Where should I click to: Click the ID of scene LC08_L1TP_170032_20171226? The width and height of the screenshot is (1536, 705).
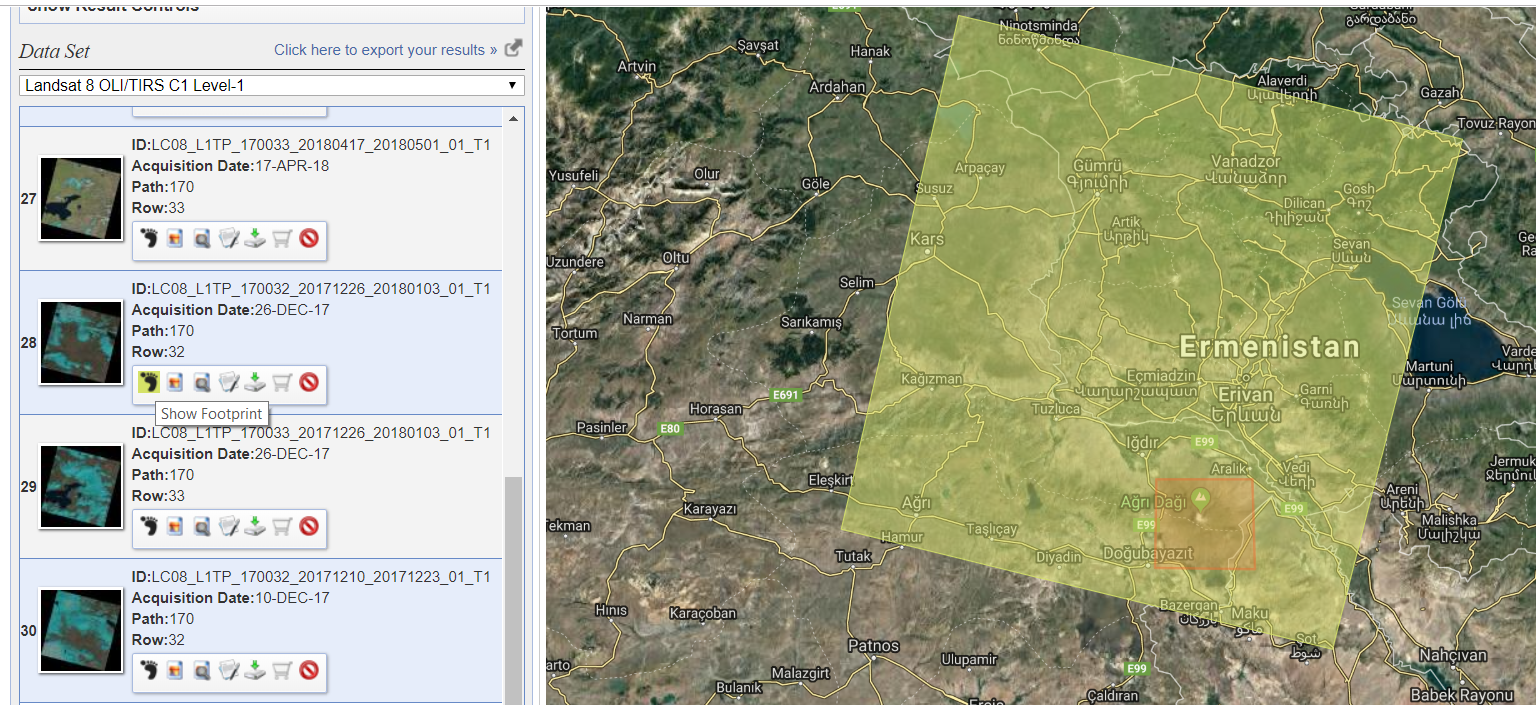[x=311, y=288]
